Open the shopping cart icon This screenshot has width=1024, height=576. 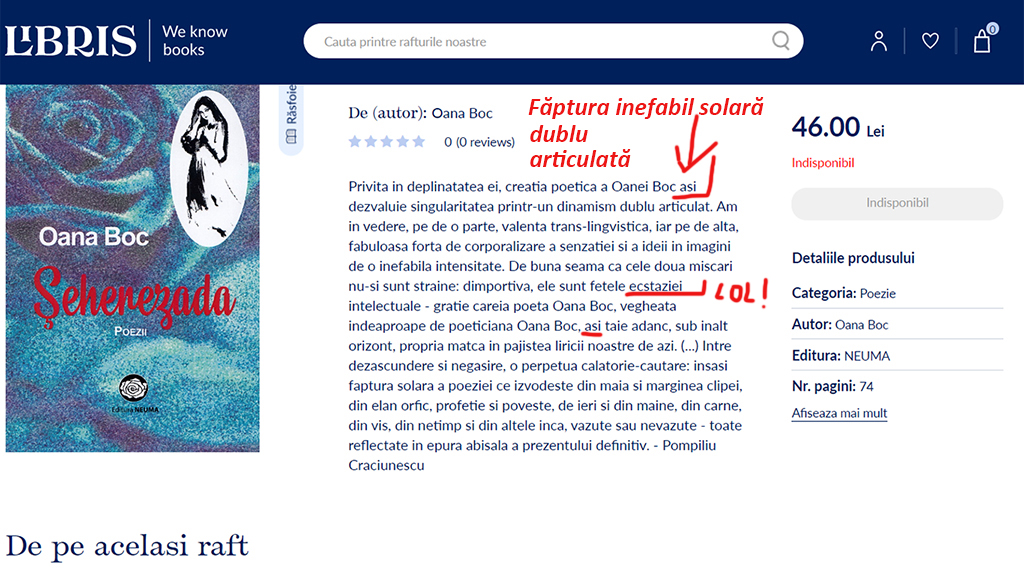pos(982,42)
